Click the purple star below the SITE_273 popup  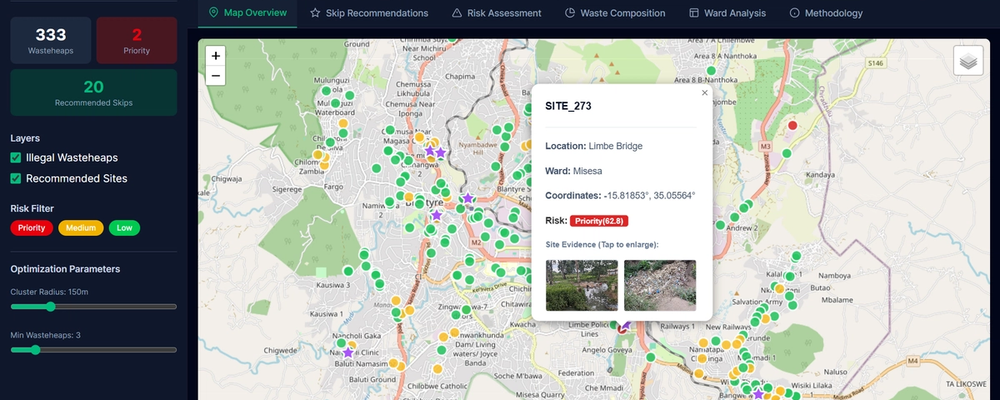click(626, 325)
